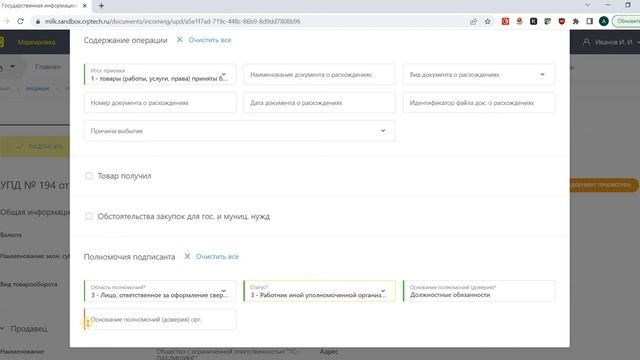The height and width of the screenshot is (360, 640).
Task: Click X icon beside Содержание операции
Action: point(180,40)
